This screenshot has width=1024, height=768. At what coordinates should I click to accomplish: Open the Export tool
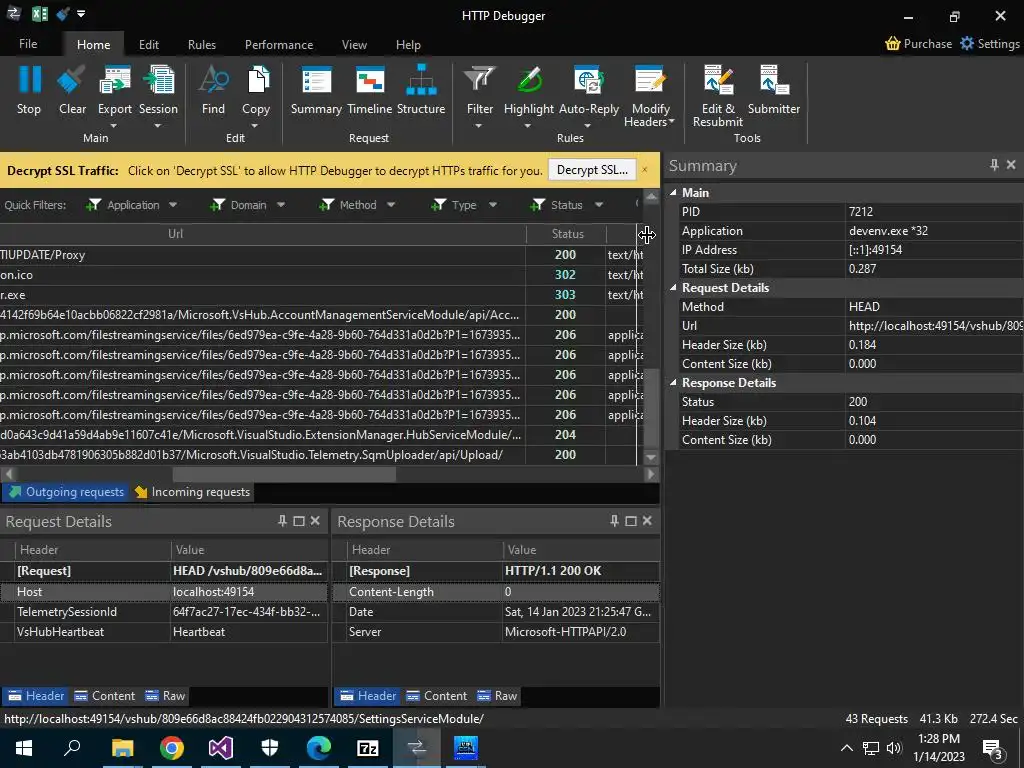click(x=114, y=81)
